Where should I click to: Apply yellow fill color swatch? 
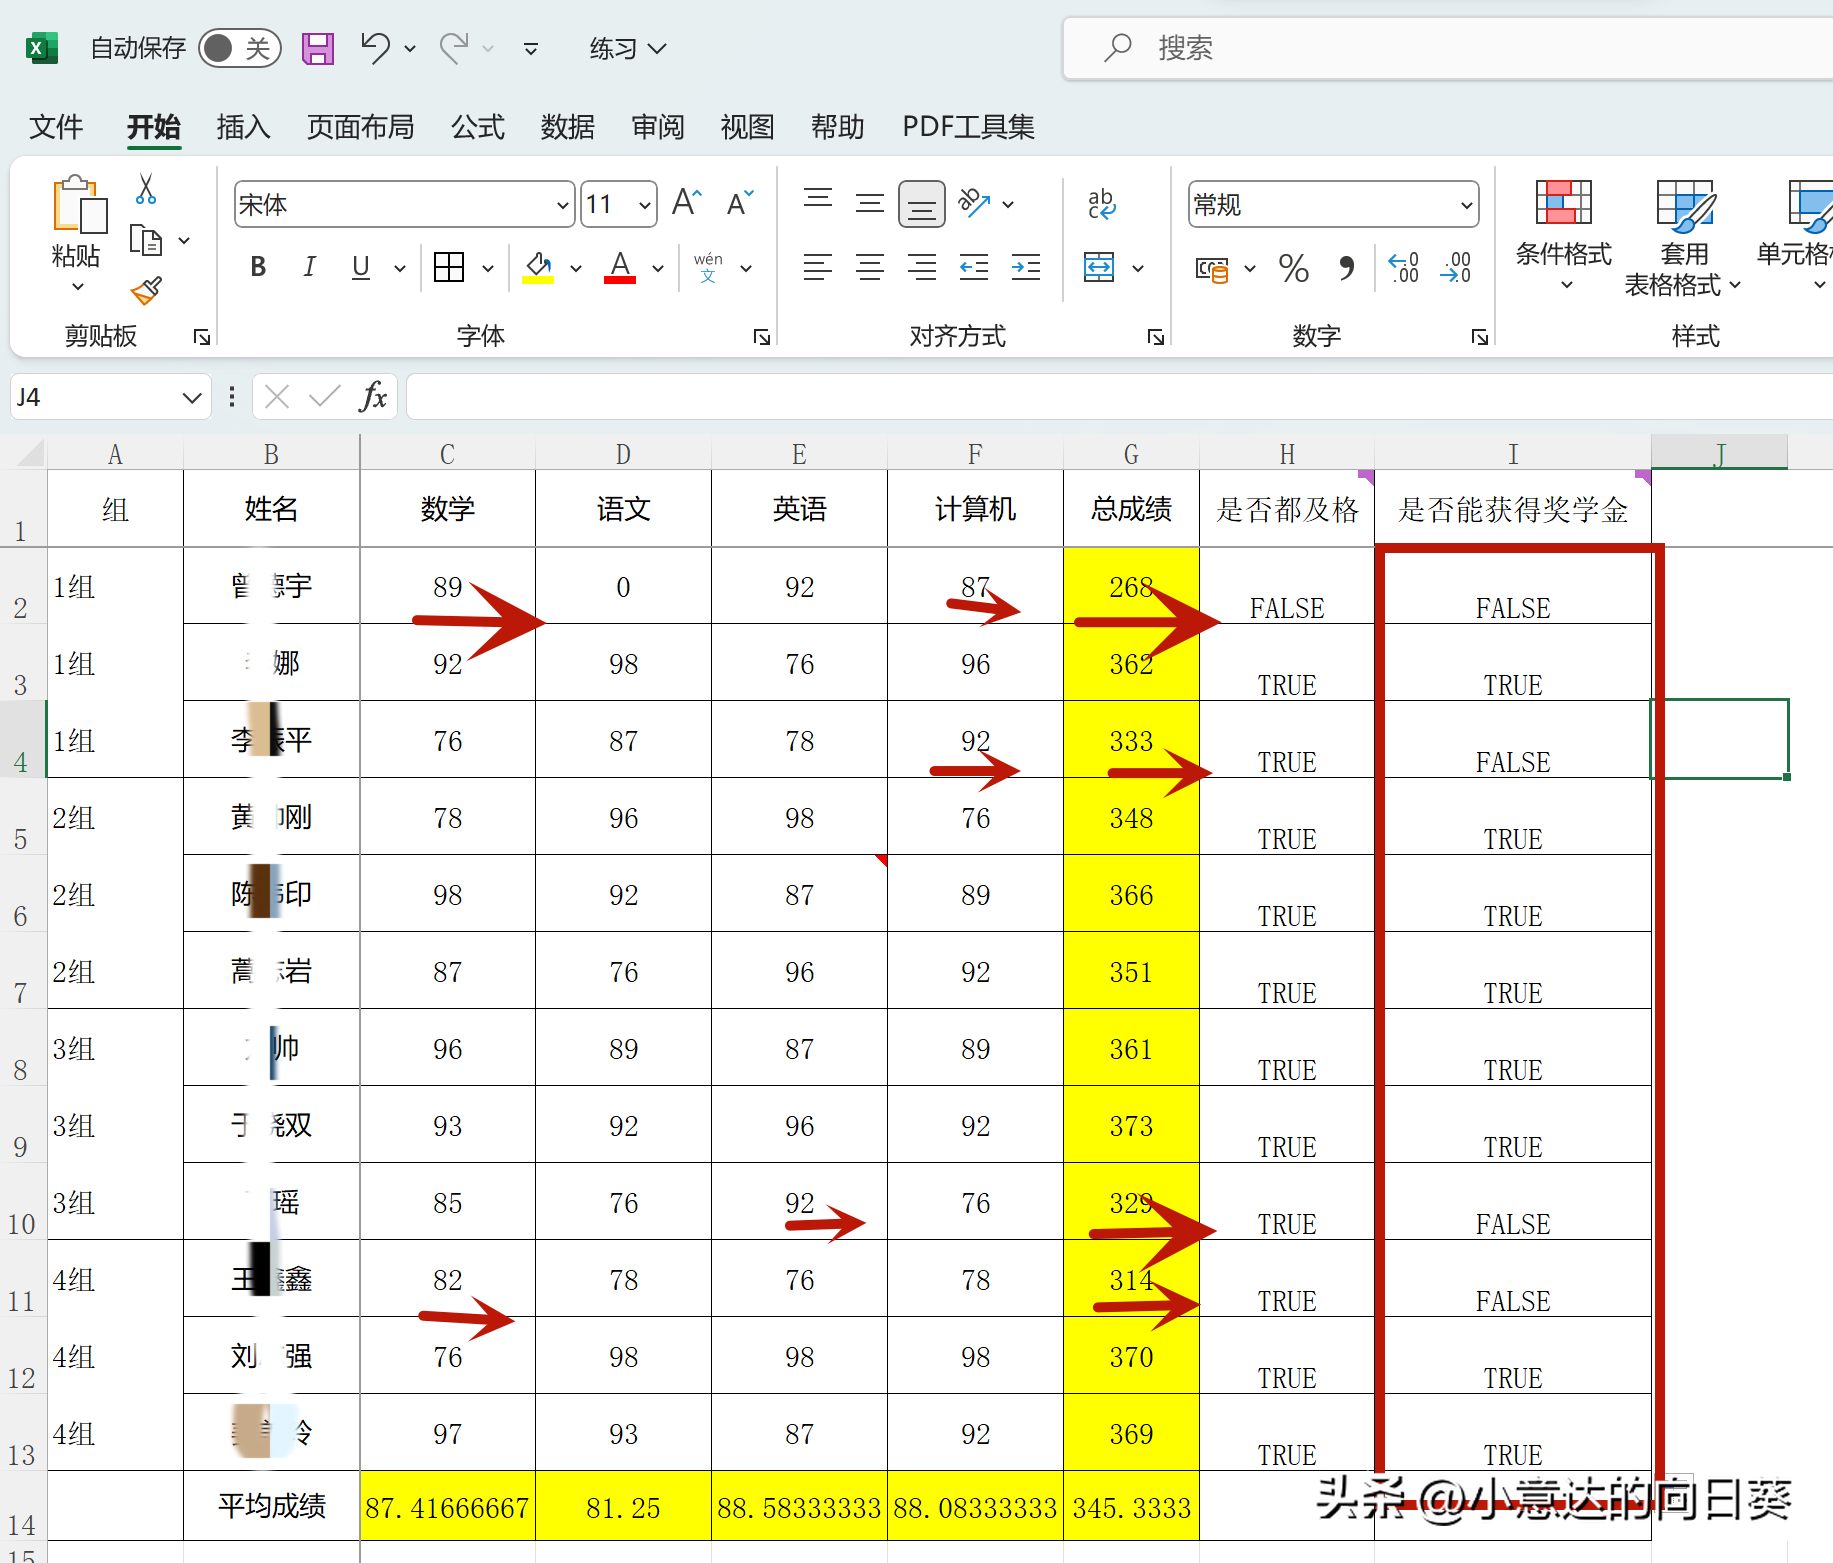(x=538, y=268)
